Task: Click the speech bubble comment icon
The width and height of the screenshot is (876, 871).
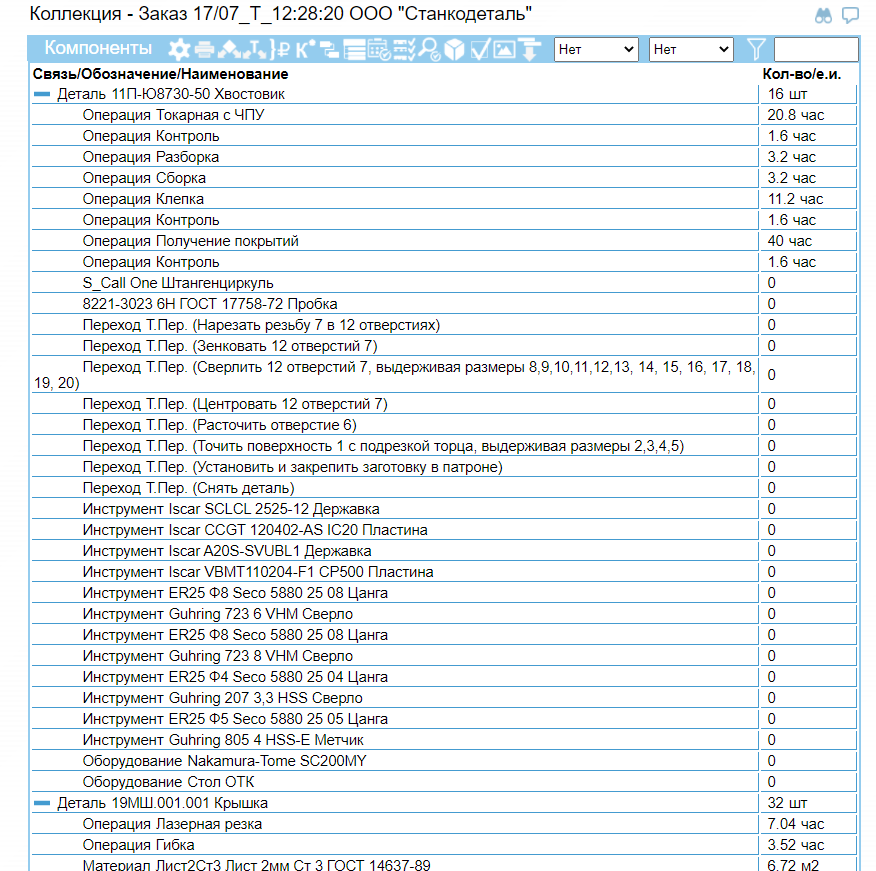Action: tap(851, 15)
